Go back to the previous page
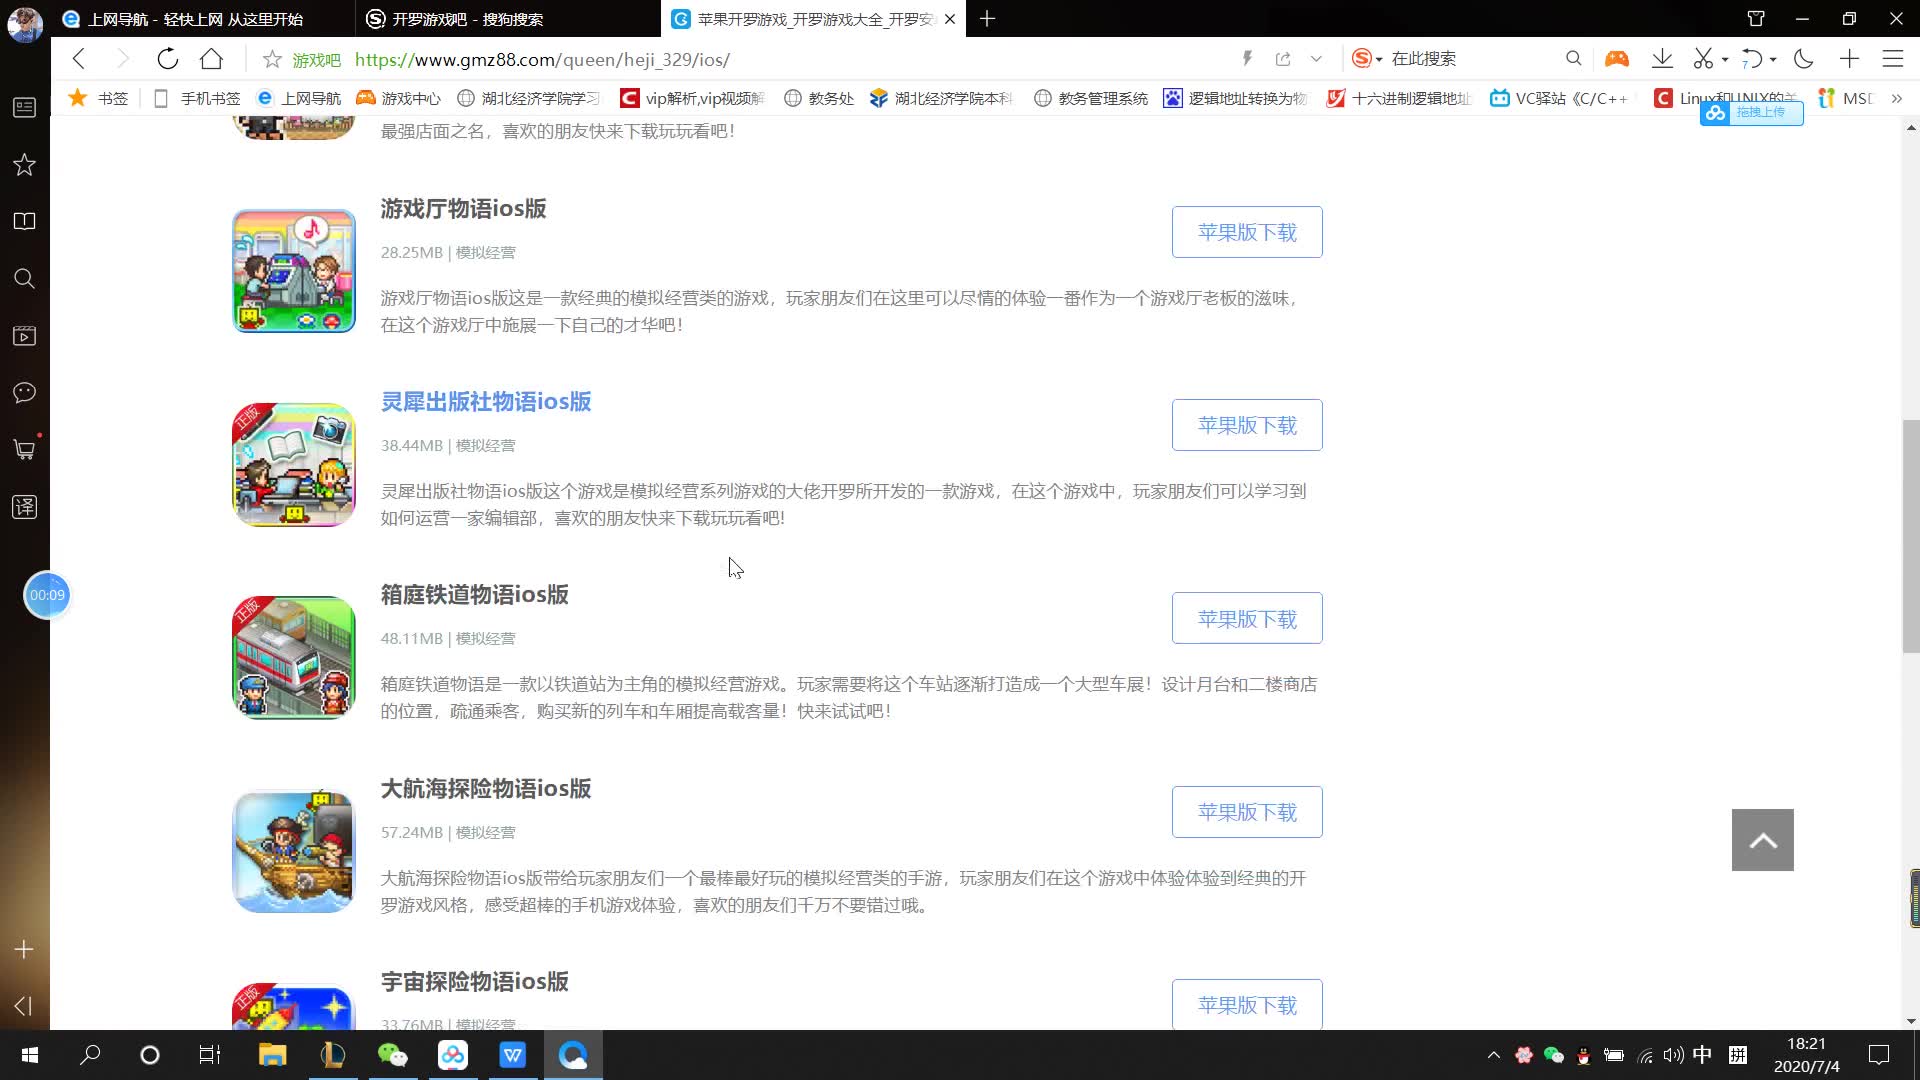1920x1080 pixels. 79,59
